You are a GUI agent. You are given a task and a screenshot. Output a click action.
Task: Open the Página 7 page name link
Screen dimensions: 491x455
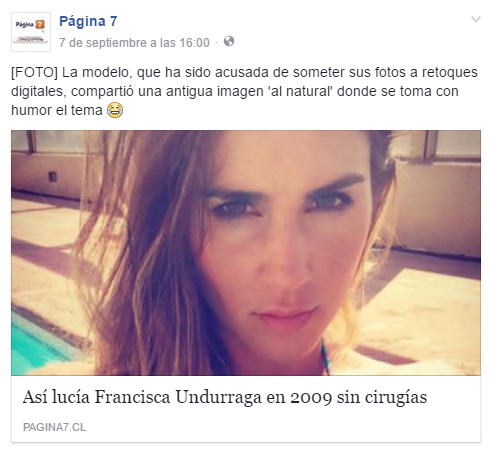pyautogui.click(x=88, y=21)
